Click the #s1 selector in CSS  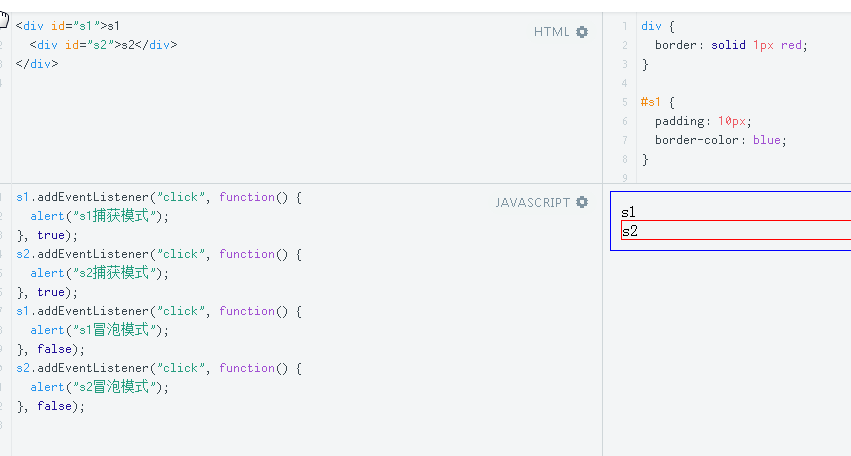point(651,102)
